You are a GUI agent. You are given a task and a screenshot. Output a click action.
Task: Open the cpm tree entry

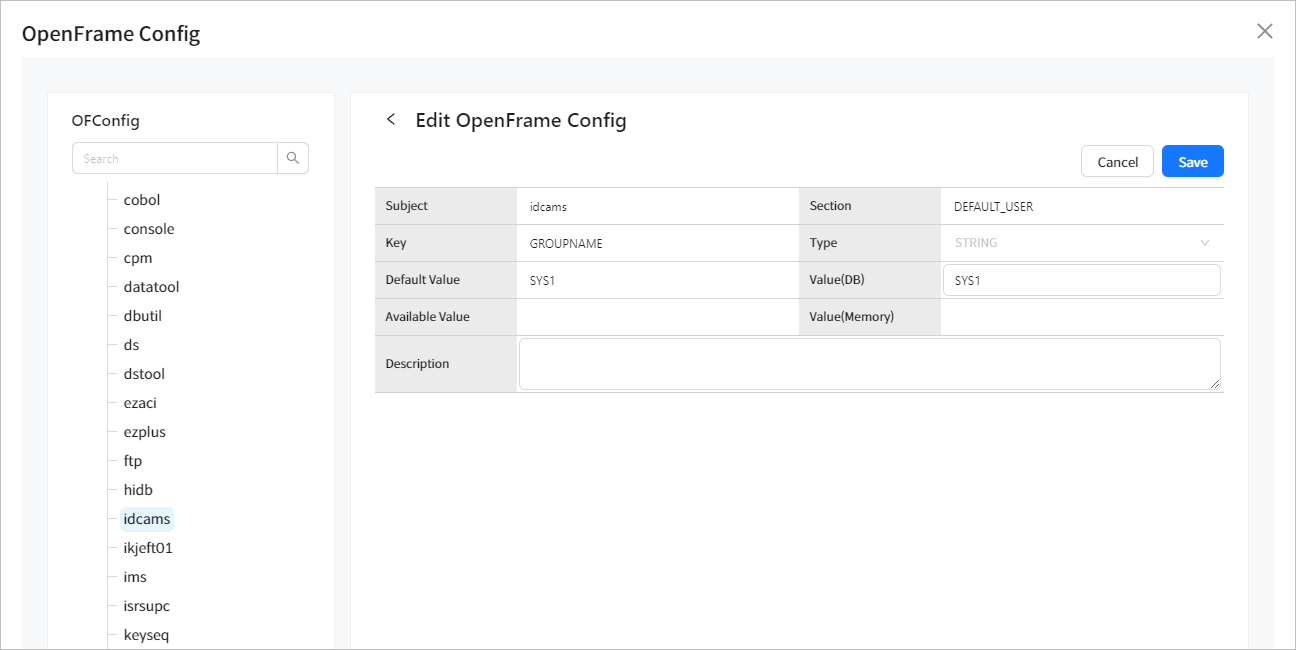click(138, 258)
